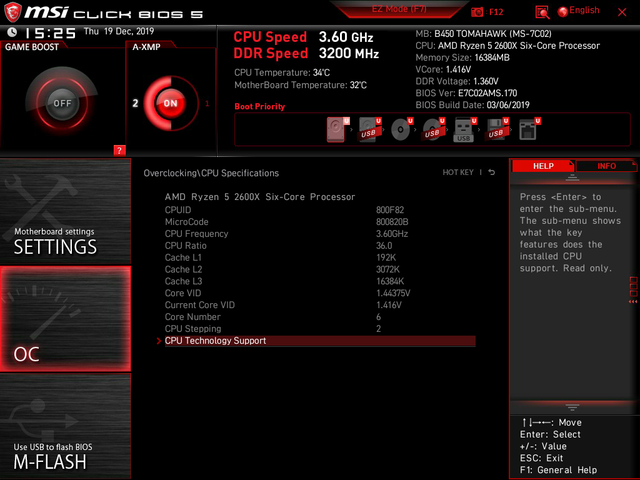Click the MotherBoard Temperature 32°C reading
This screenshot has height=480, width=640.
pos(300,85)
